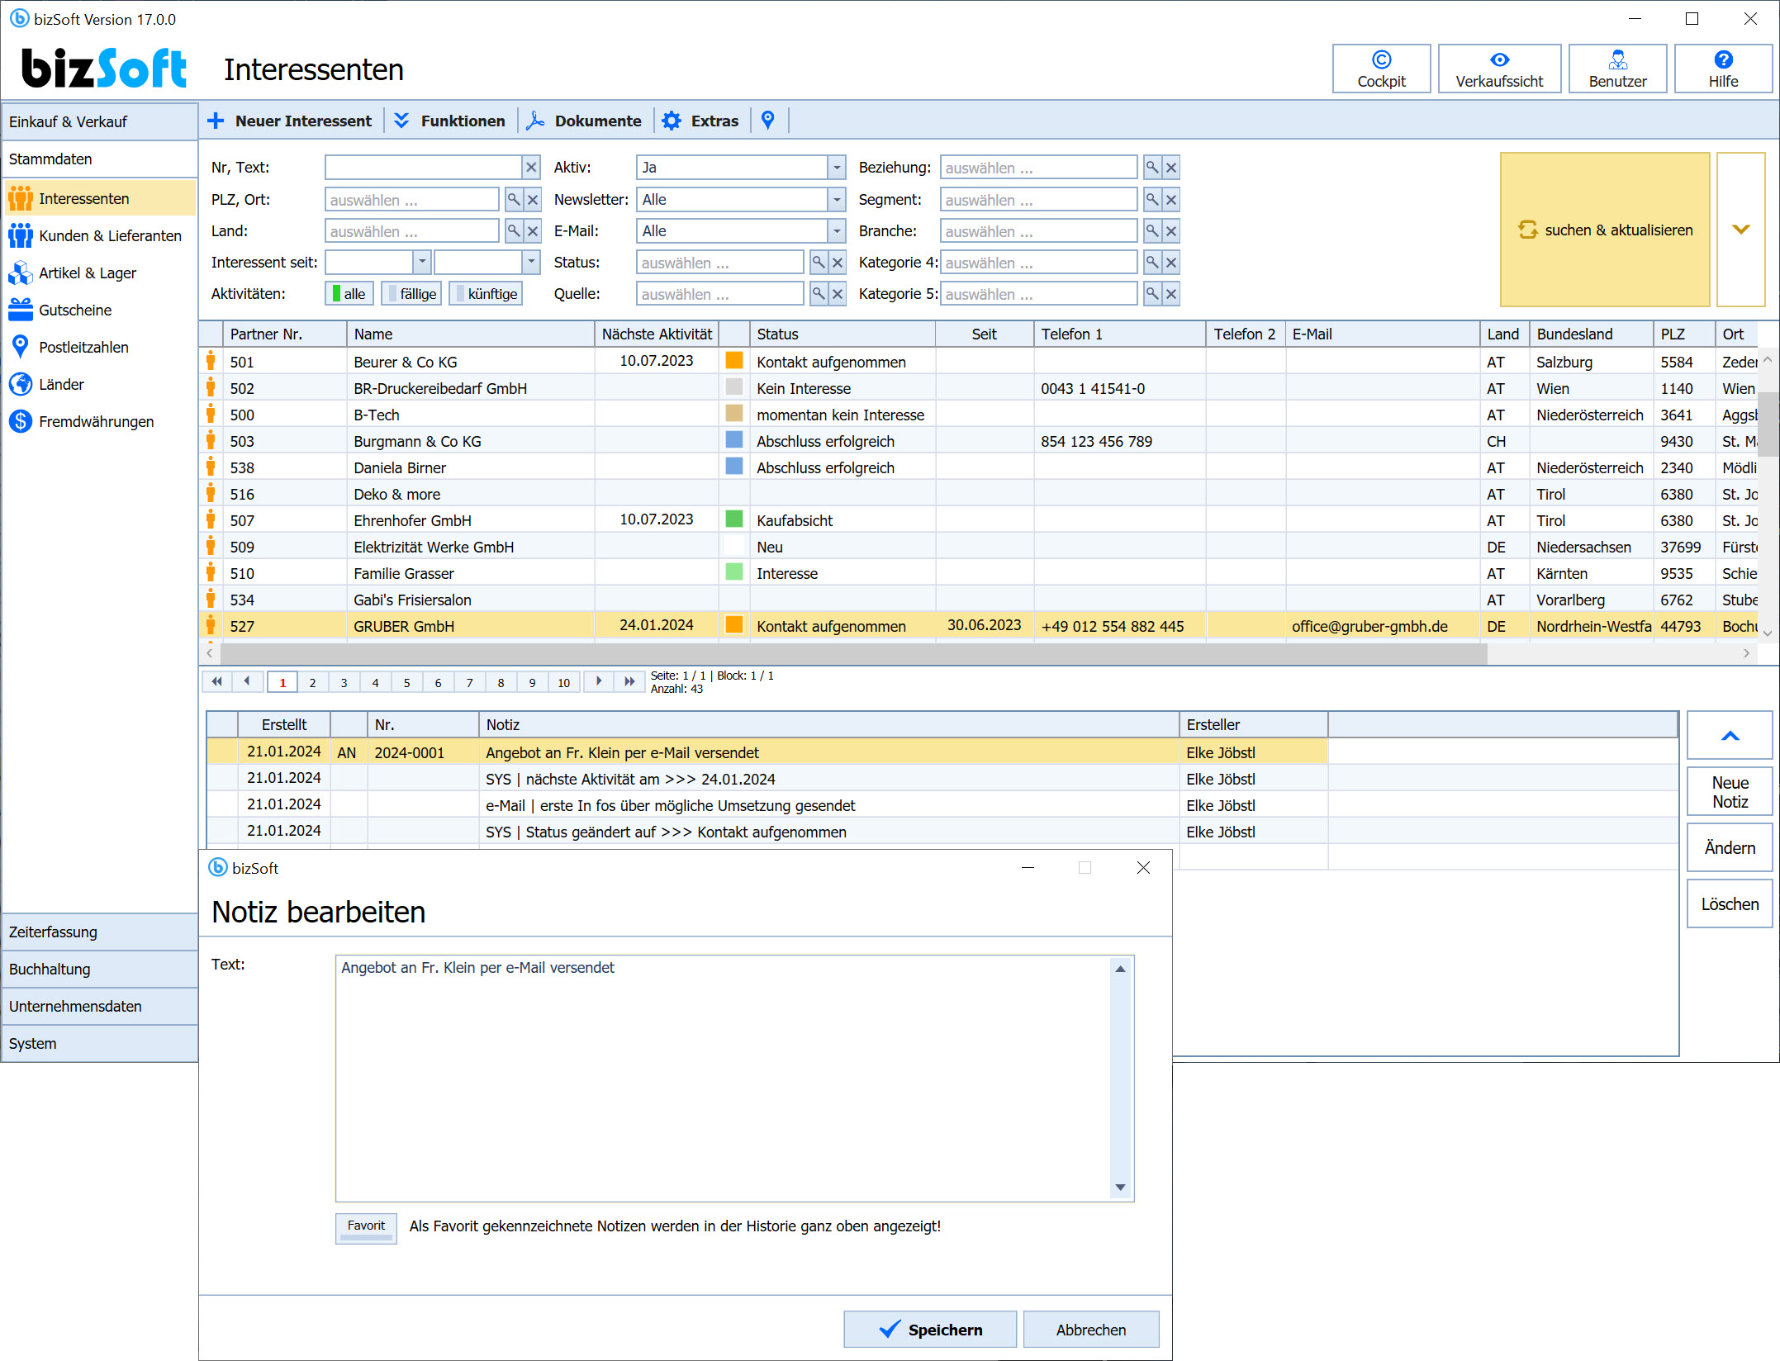Open the Extras menu
1780x1361 pixels.
tap(702, 120)
